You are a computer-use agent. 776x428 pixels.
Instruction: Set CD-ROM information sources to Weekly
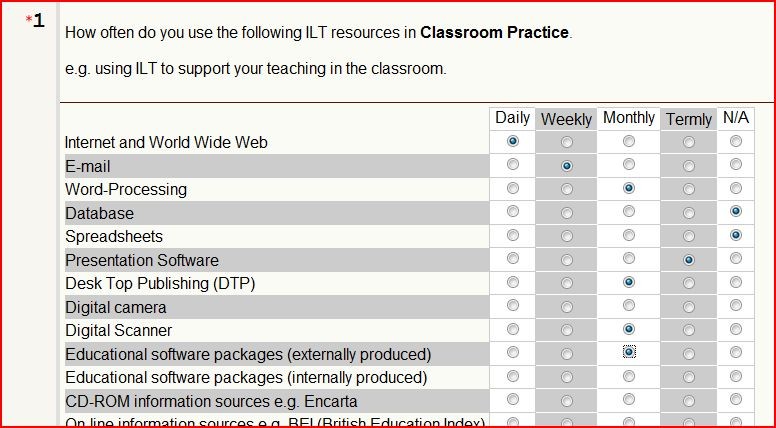point(567,400)
